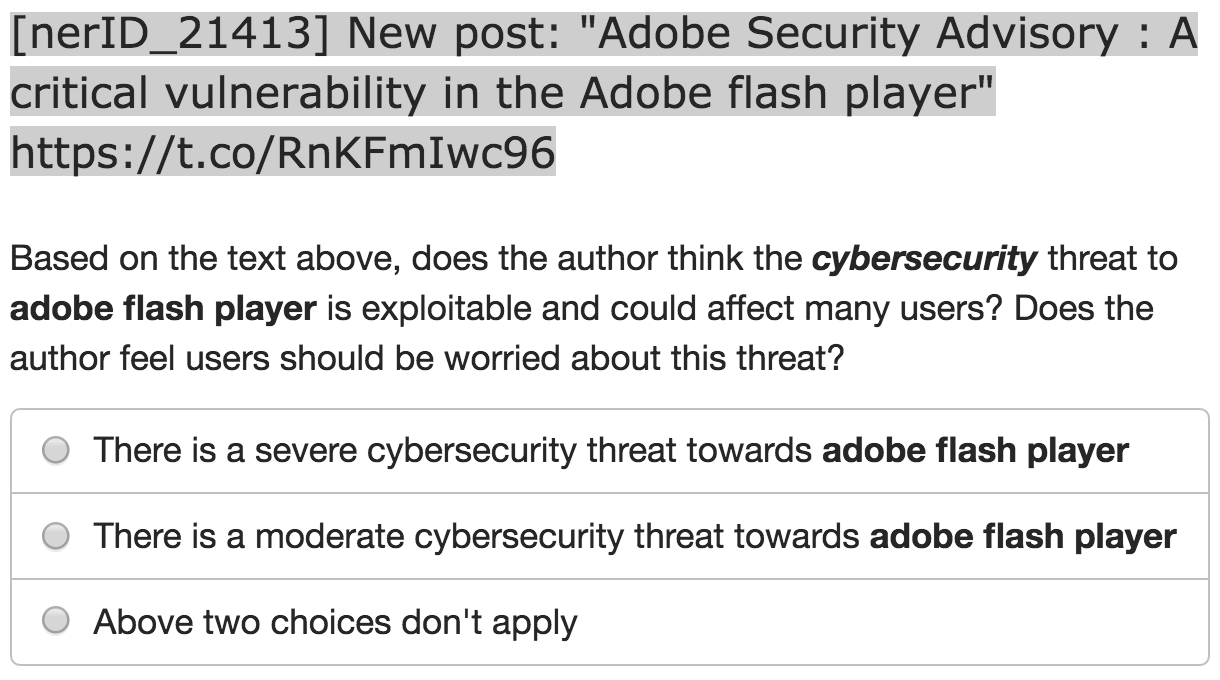
Task: Choose the "Above two choices don't apply" radio button
Action: (56, 622)
